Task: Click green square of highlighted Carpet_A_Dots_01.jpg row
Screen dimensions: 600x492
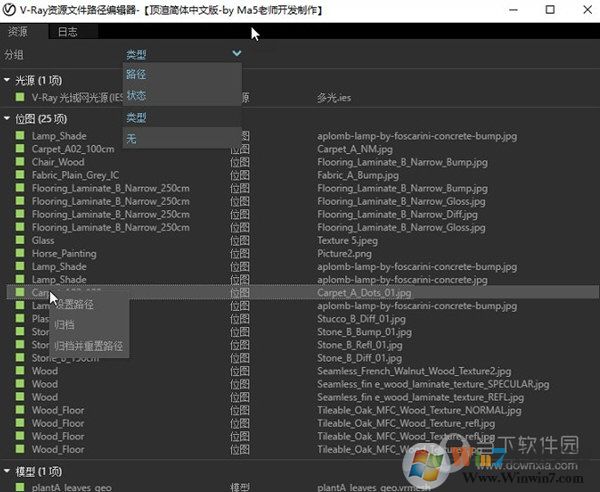Action: (20, 292)
